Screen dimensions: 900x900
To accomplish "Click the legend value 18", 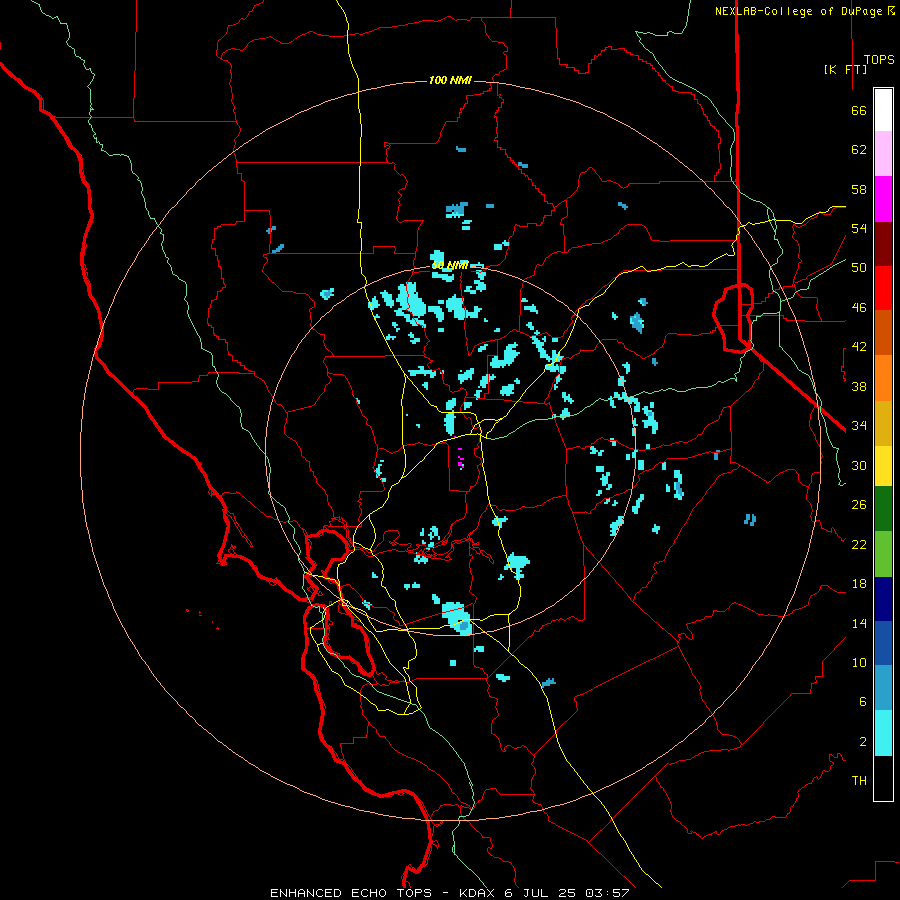I will 859,584.
